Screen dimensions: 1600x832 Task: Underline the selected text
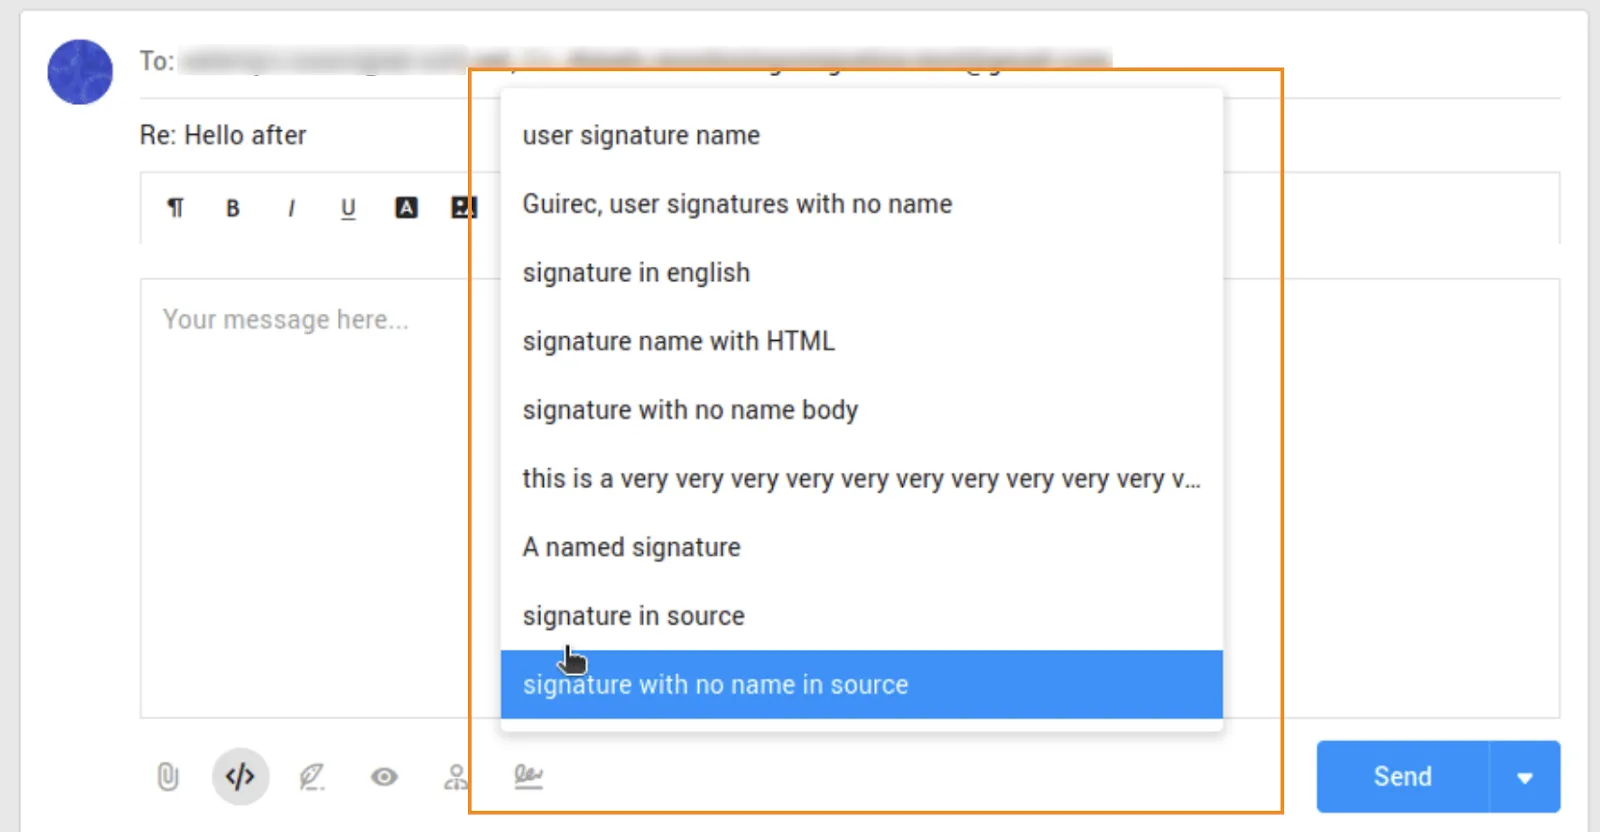click(x=348, y=208)
